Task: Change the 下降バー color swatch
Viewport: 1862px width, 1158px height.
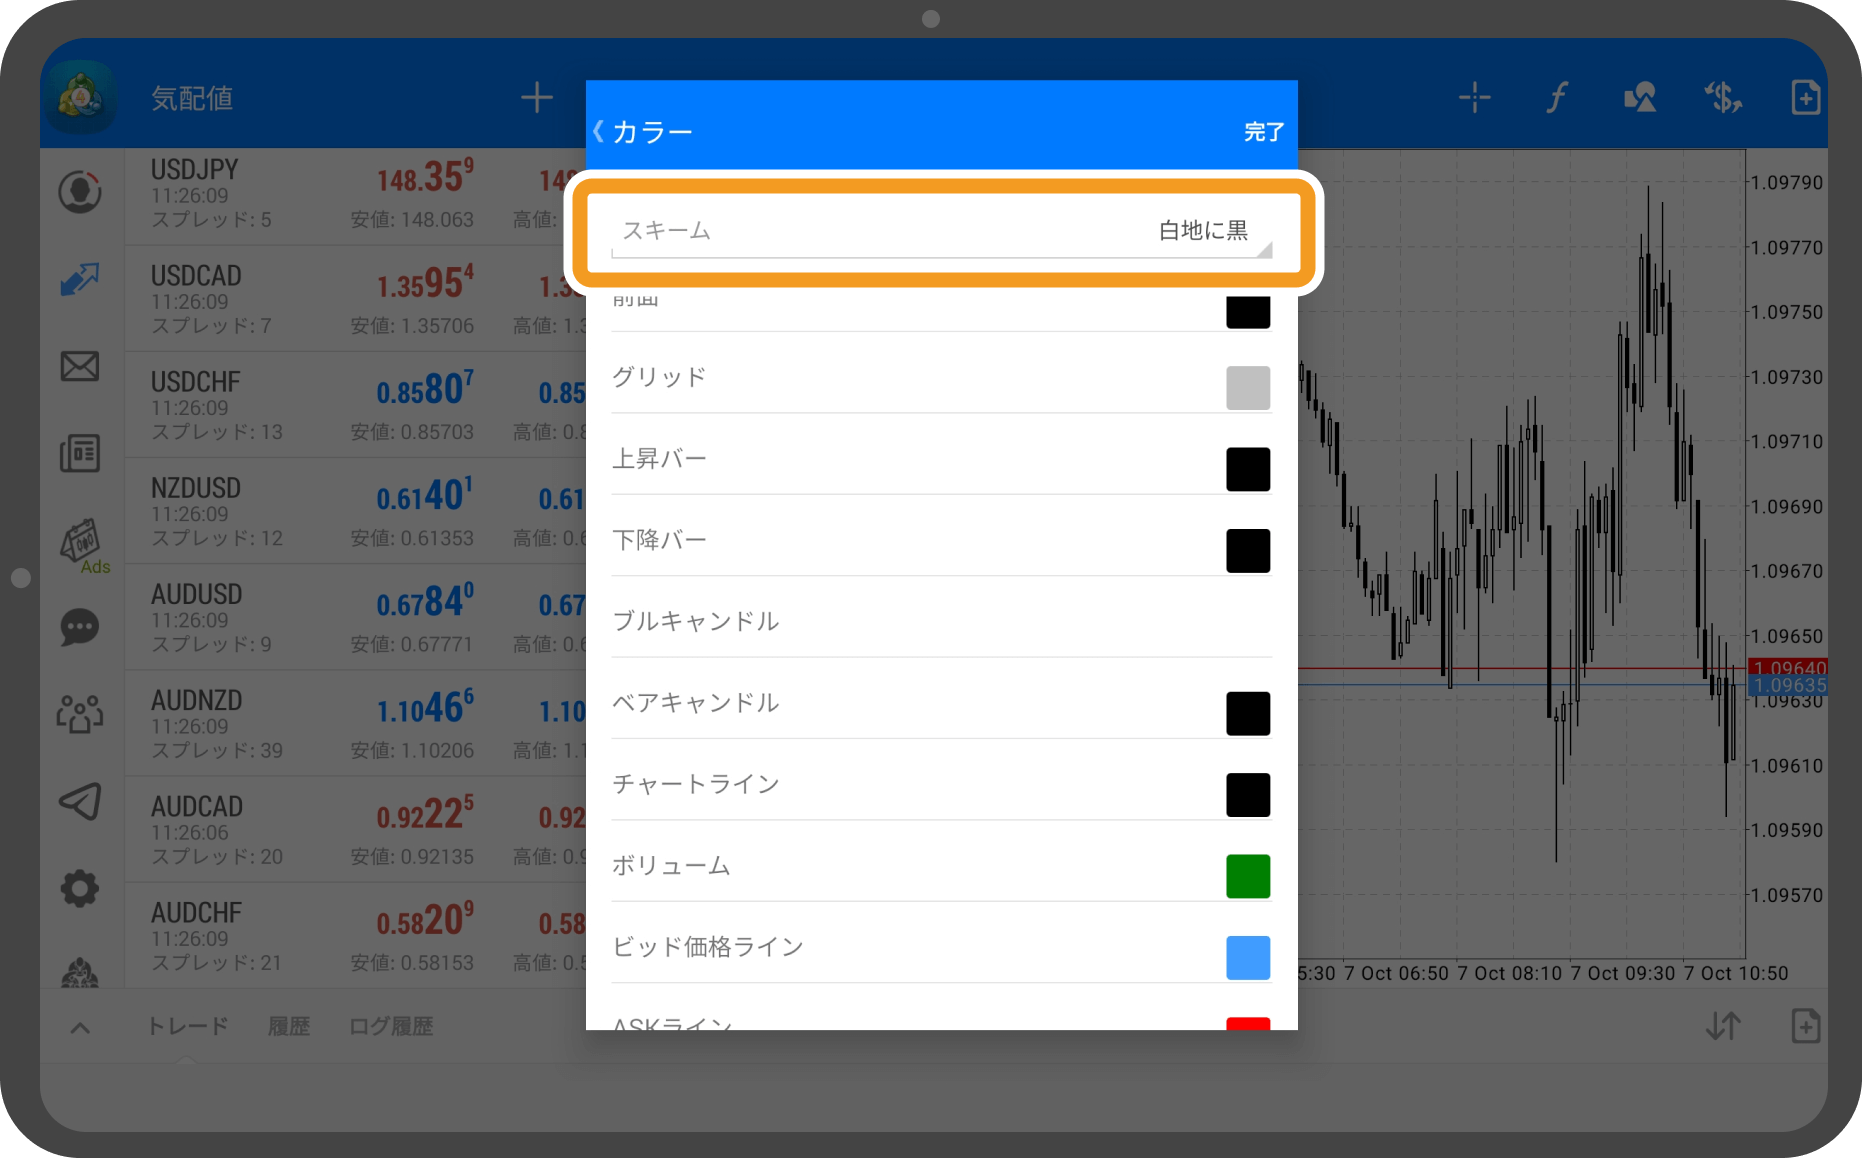Action: (x=1248, y=551)
